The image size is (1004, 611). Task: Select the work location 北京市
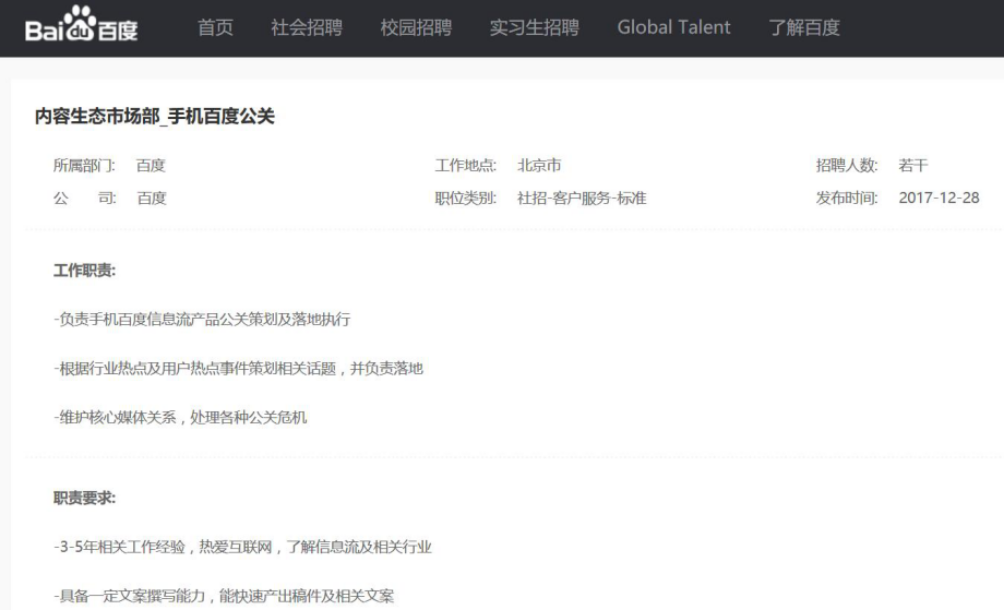[x=539, y=166]
